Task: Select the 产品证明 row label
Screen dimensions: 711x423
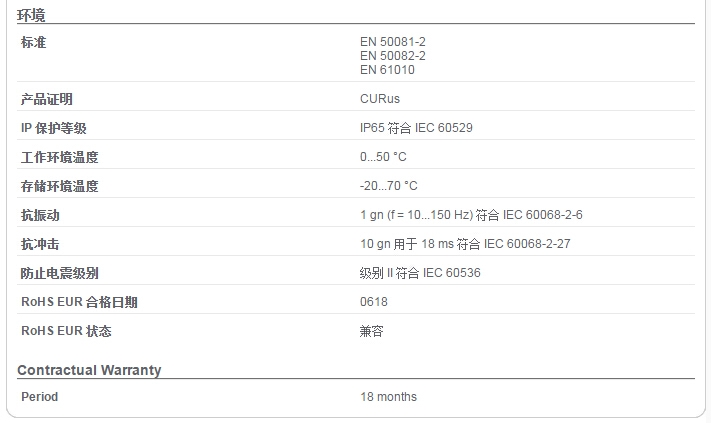Action: (47, 99)
